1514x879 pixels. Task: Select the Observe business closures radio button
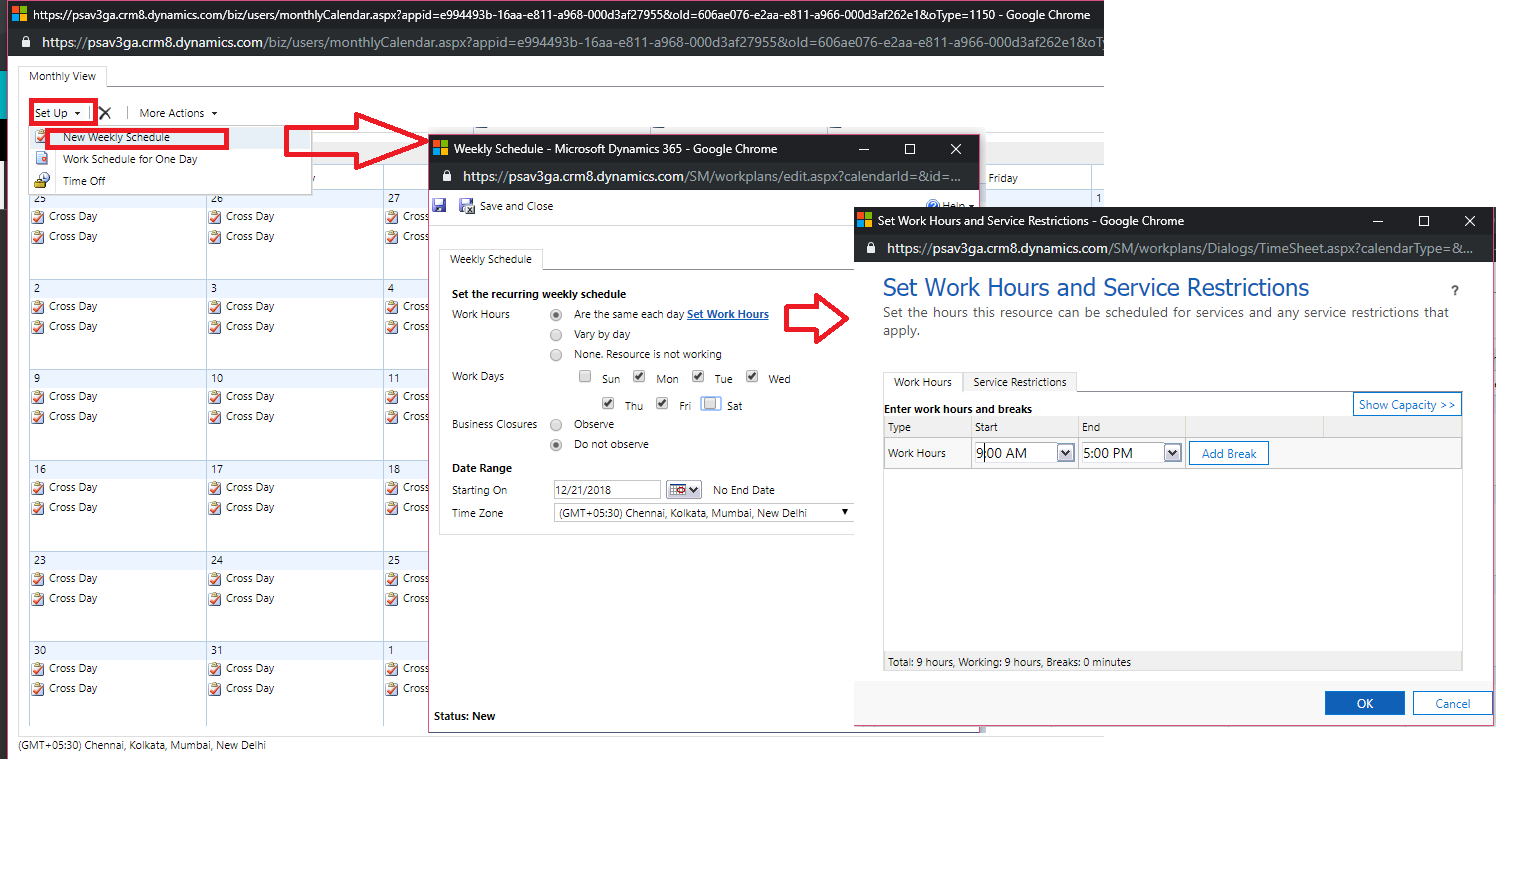click(556, 424)
